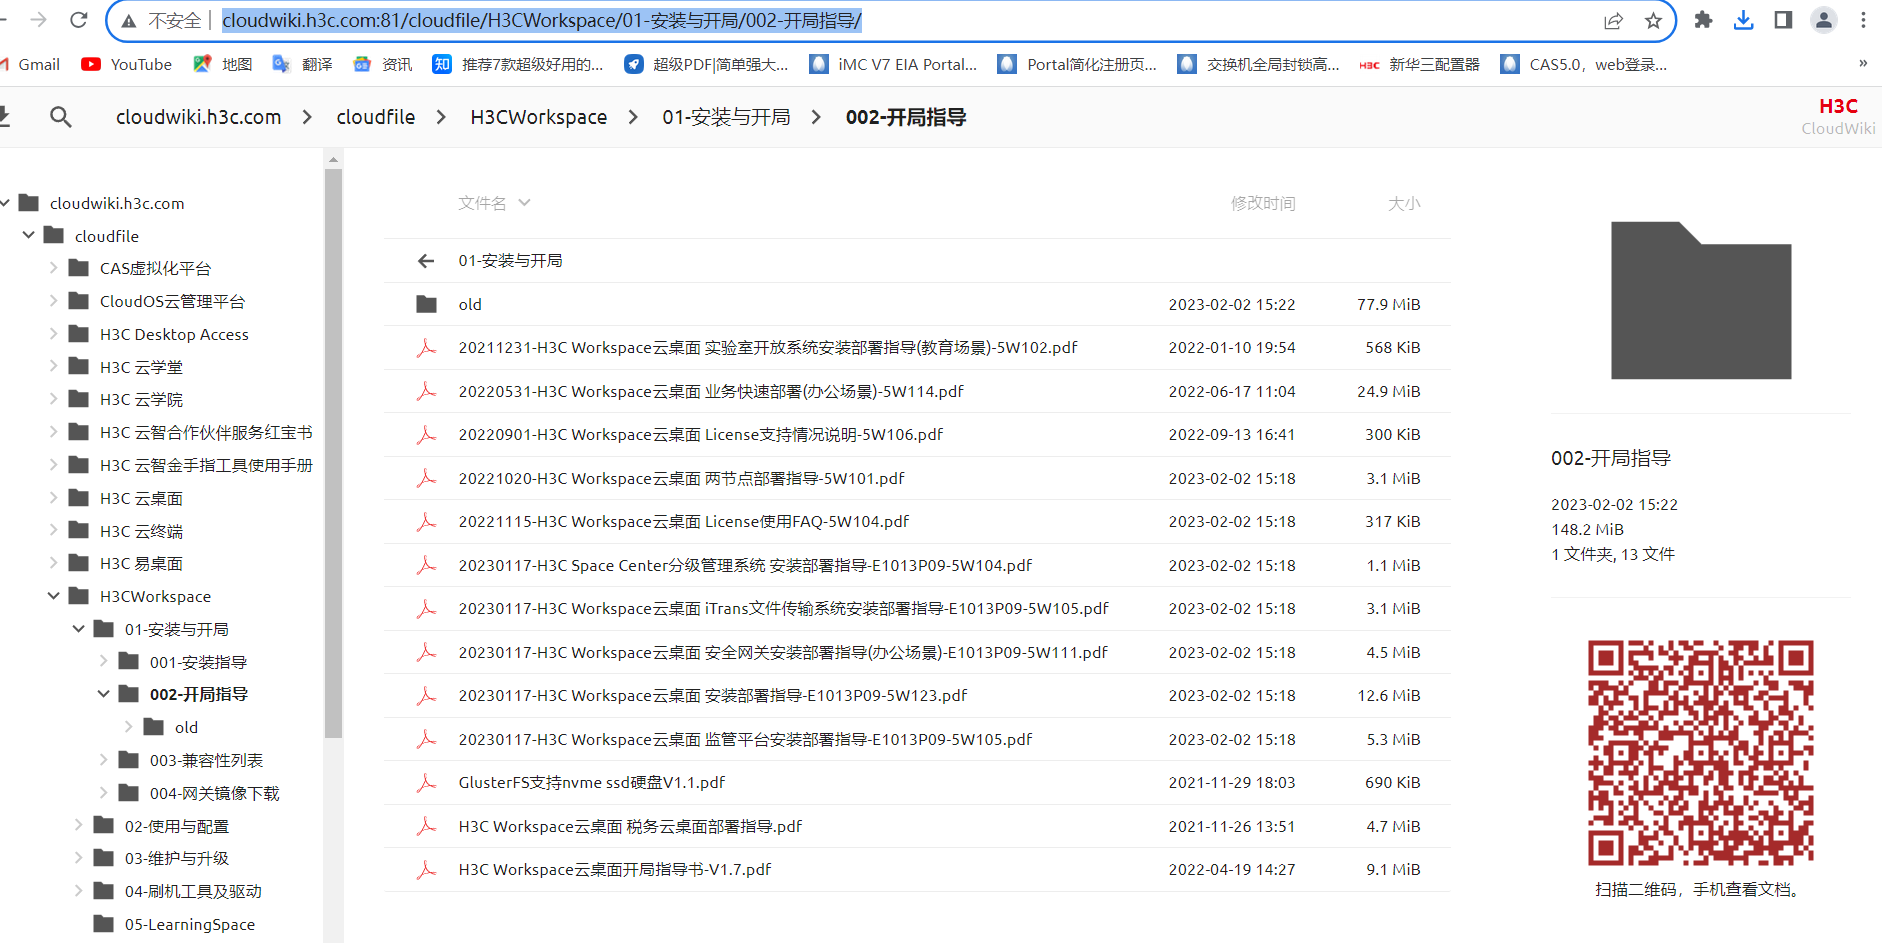The image size is (1882, 943).
Task: Collapse the 01-安装与开局 tree node
Action: pos(79,629)
